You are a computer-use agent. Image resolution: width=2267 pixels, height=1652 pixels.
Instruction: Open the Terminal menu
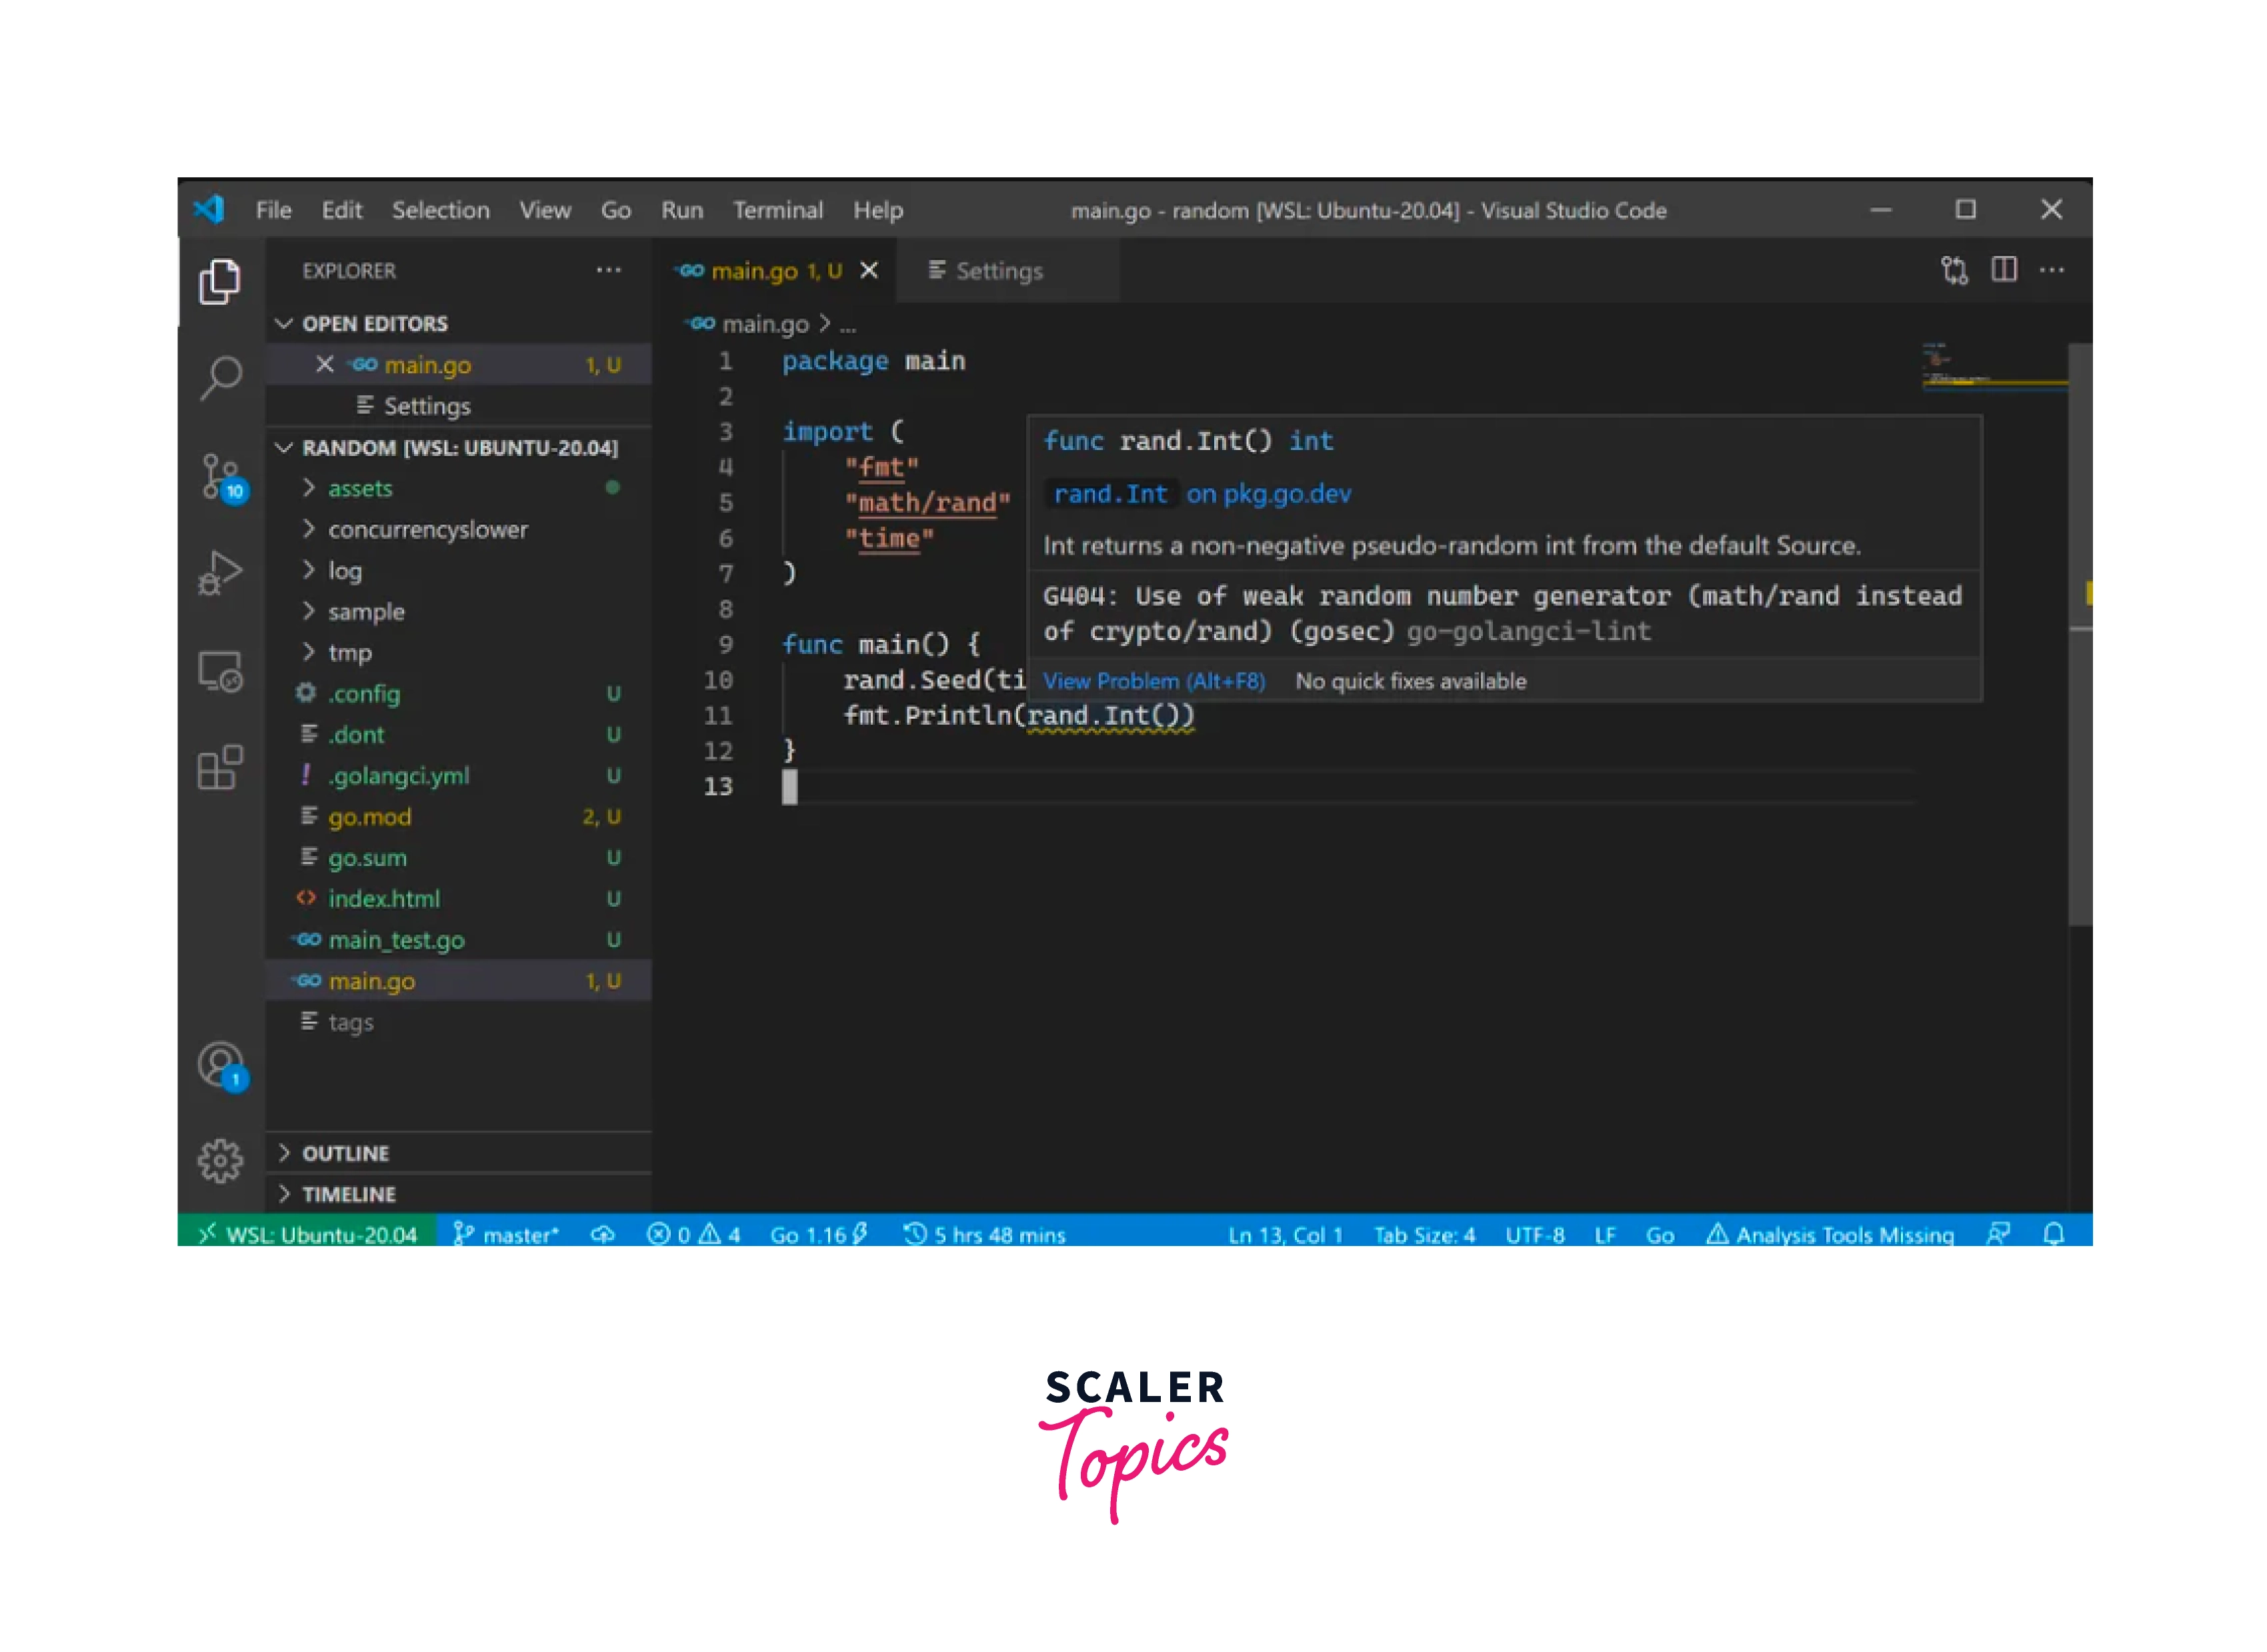(x=777, y=210)
